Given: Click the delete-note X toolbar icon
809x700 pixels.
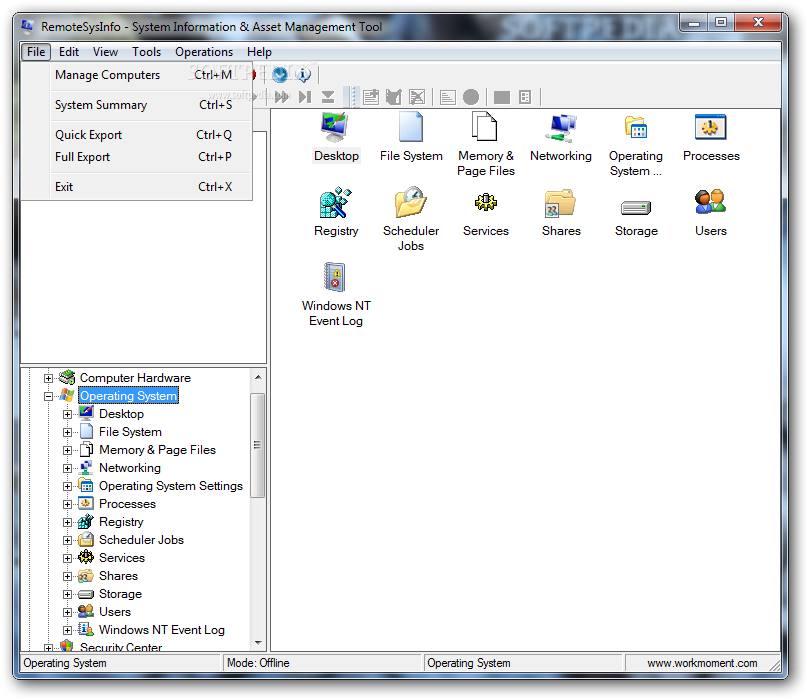Looking at the screenshot, I should 417,97.
